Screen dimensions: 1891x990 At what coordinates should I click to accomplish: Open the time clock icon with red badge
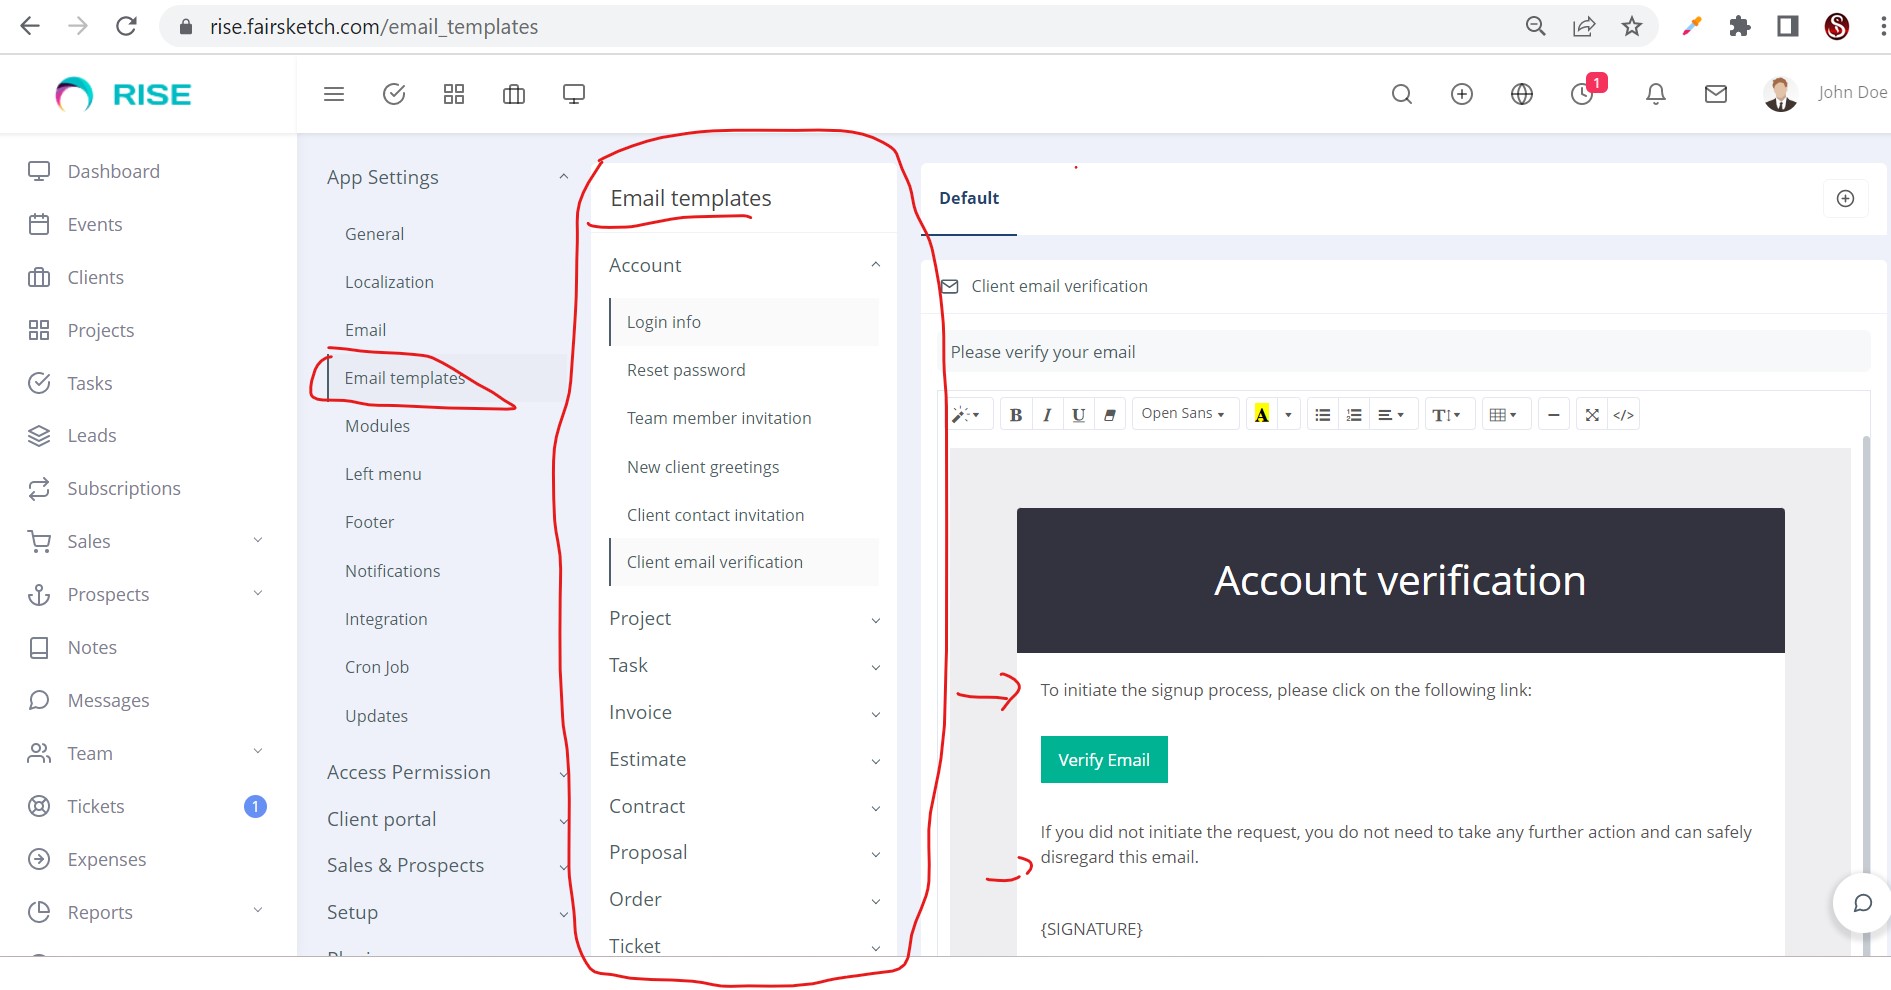tap(1584, 92)
